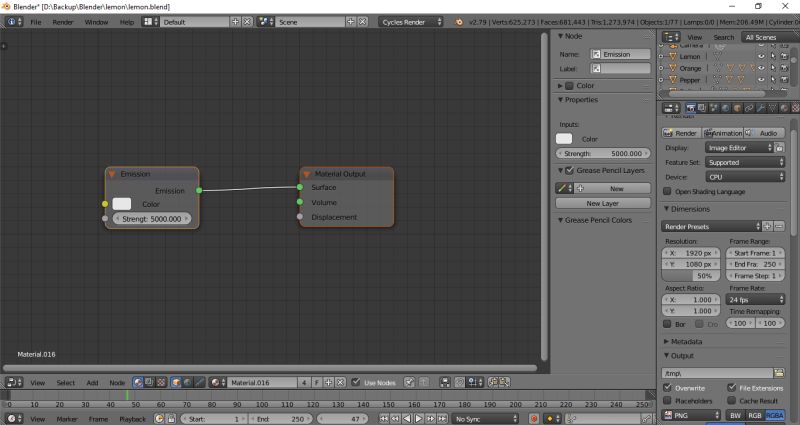Viewport: 800px width, 425px height.
Task: Hide the Orange object with eye icon
Action: [761, 68]
